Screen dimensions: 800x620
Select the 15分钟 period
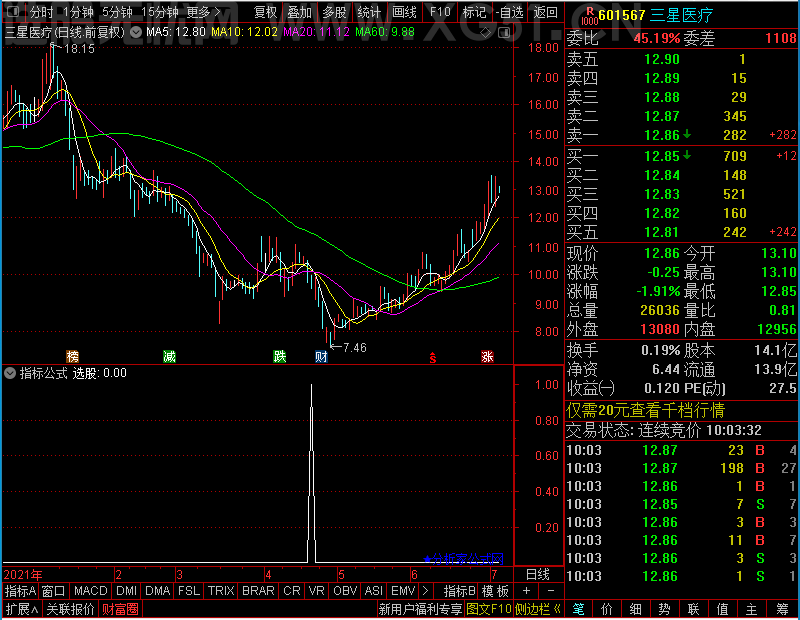[x=160, y=12]
